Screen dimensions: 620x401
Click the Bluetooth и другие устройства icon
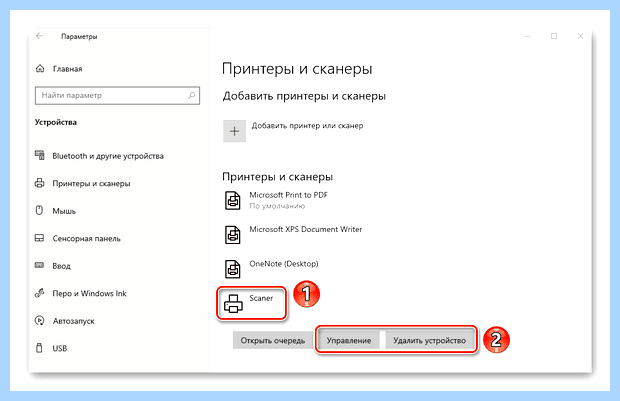point(40,155)
